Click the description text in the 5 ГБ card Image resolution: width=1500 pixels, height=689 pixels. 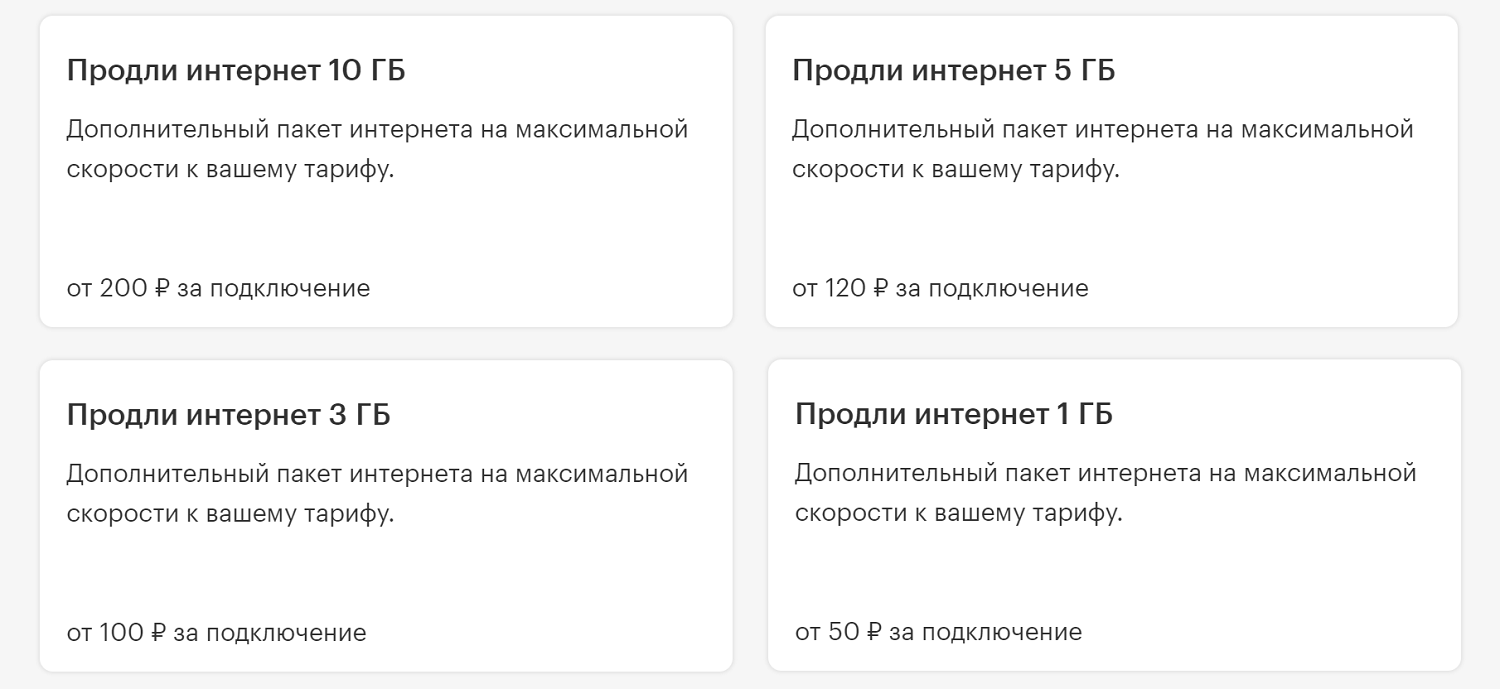point(1102,149)
